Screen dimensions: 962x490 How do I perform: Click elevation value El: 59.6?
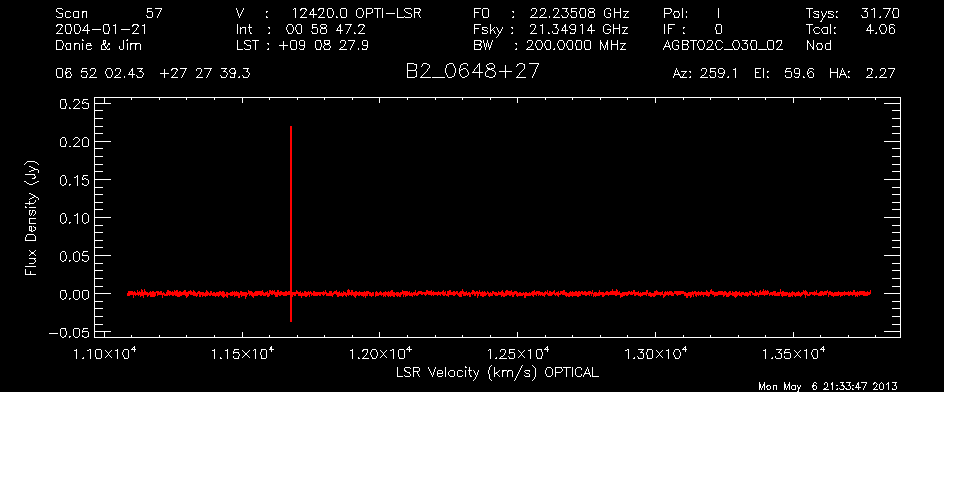pyautogui.click(x=784, y=74)
